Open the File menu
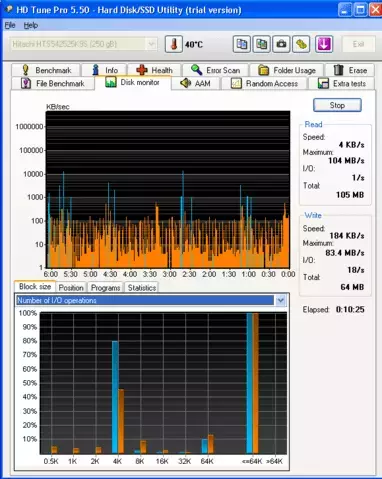The image size is (382, 479). 10,25
